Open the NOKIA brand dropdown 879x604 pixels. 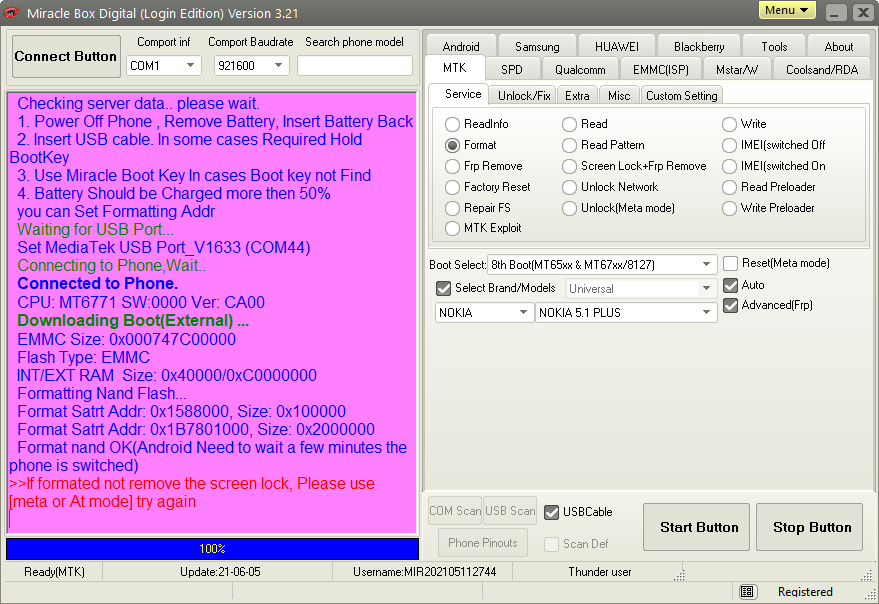(x=483, y=312)
